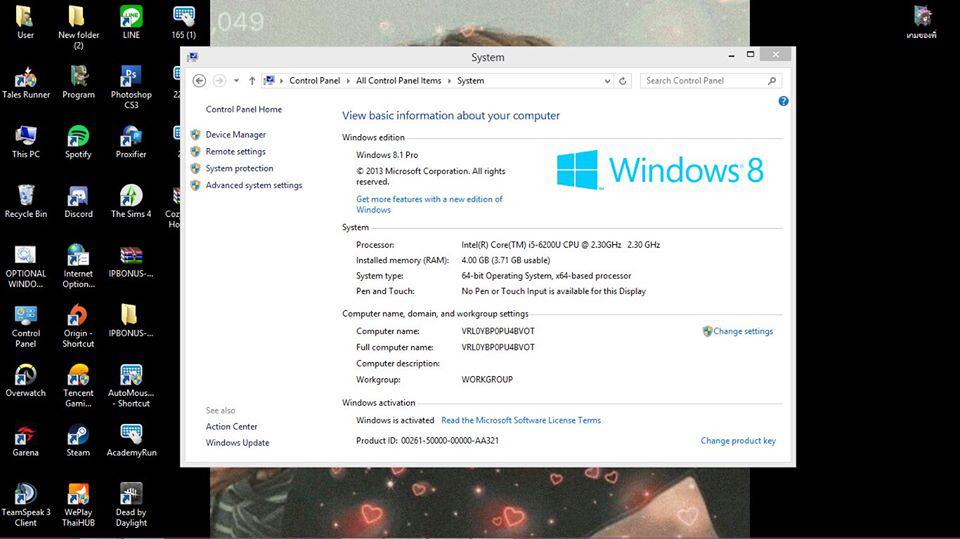Open Action Center link
Screen dimensions: 960x539
(x=231, y=426)
